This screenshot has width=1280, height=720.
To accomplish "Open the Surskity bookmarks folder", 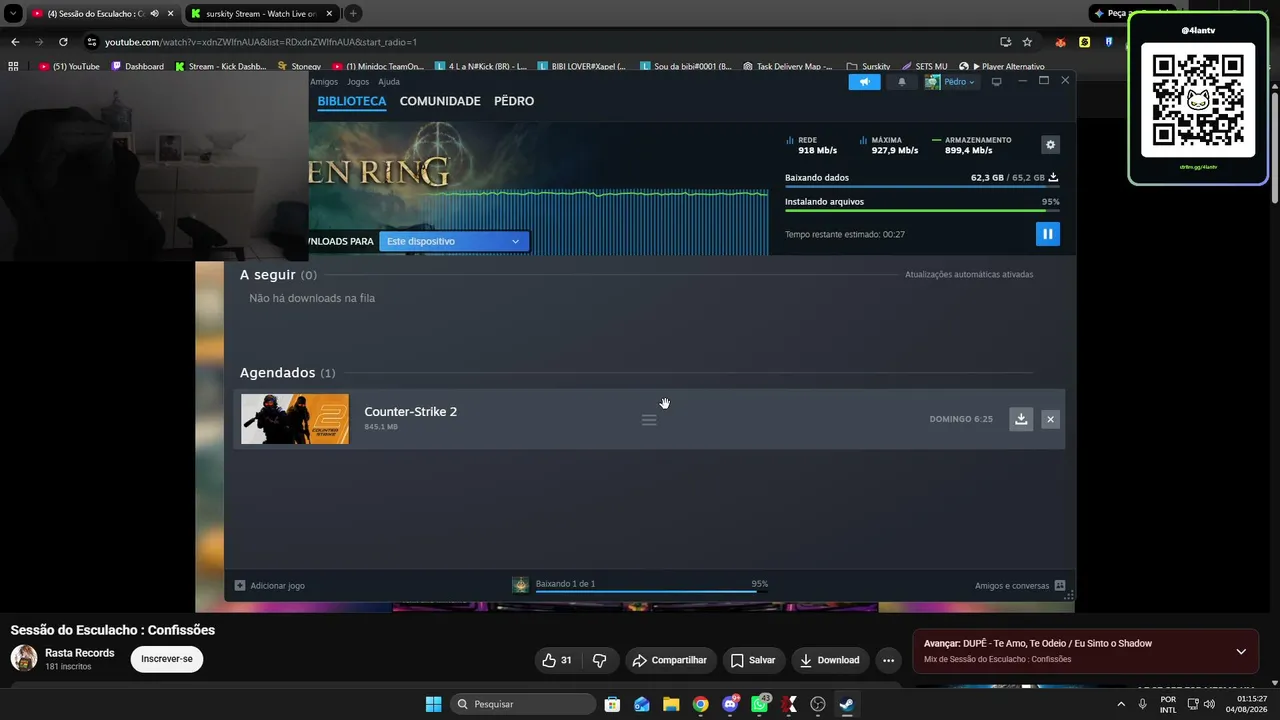I will pos(868,66).
